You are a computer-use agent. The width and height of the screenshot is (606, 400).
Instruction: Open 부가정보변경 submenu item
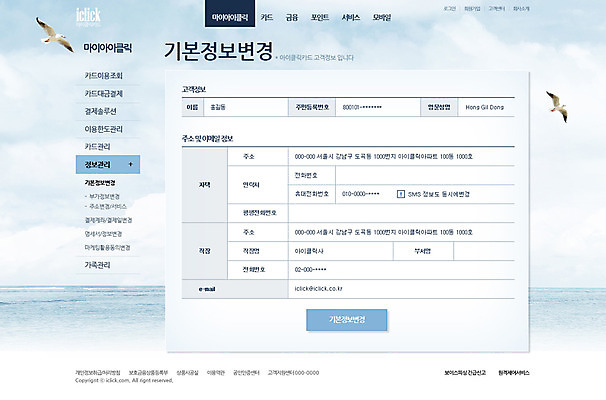point(102,196)
